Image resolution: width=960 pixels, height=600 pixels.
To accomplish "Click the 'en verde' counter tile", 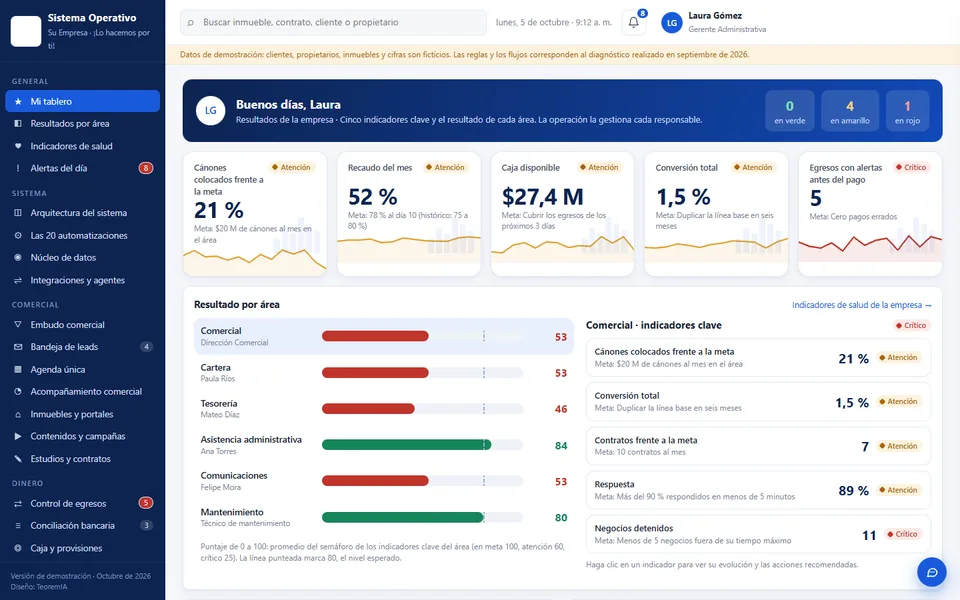I will 790,111.
